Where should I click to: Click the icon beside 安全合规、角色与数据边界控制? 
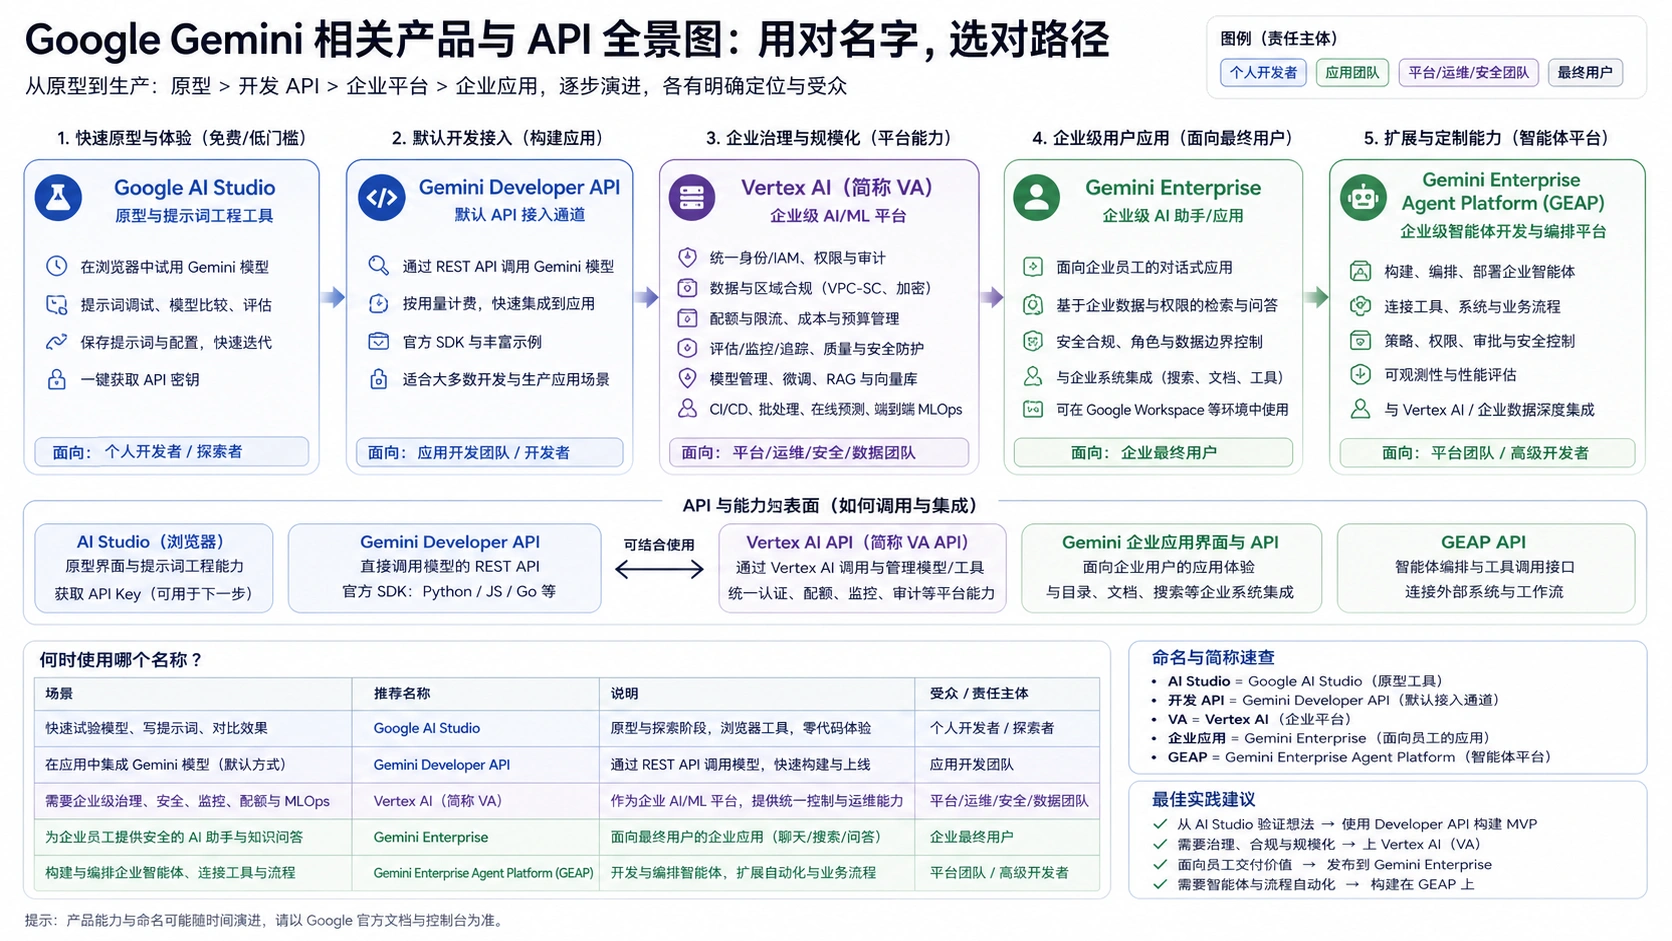click(x=1033, y=341)
